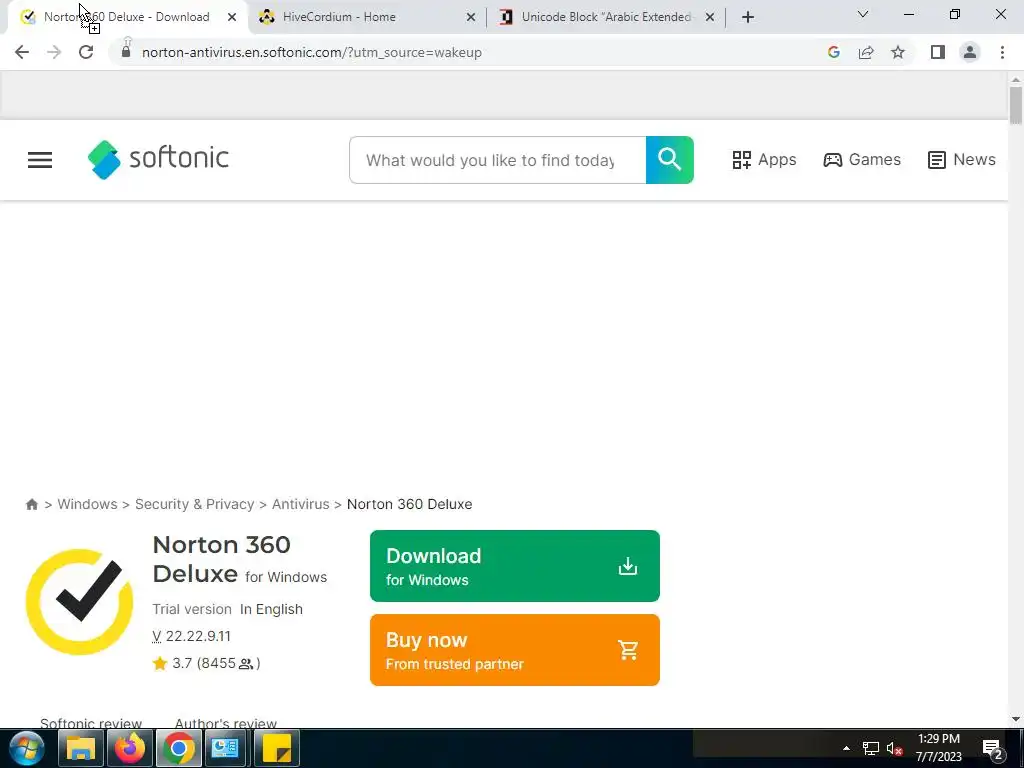The height and width of the screenshot is (768, 1024).
Task: Click Download for Windows button
Action: pos(515,566)
